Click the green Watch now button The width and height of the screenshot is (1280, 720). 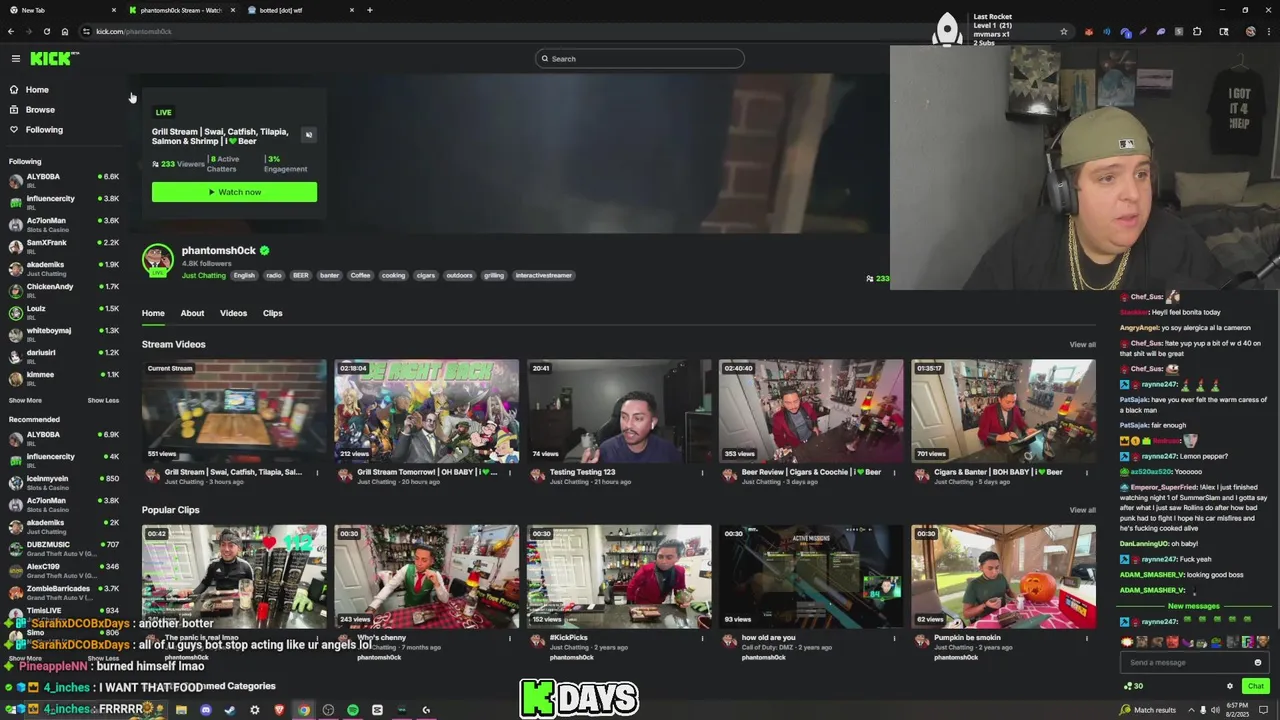[x=234, y=192]
